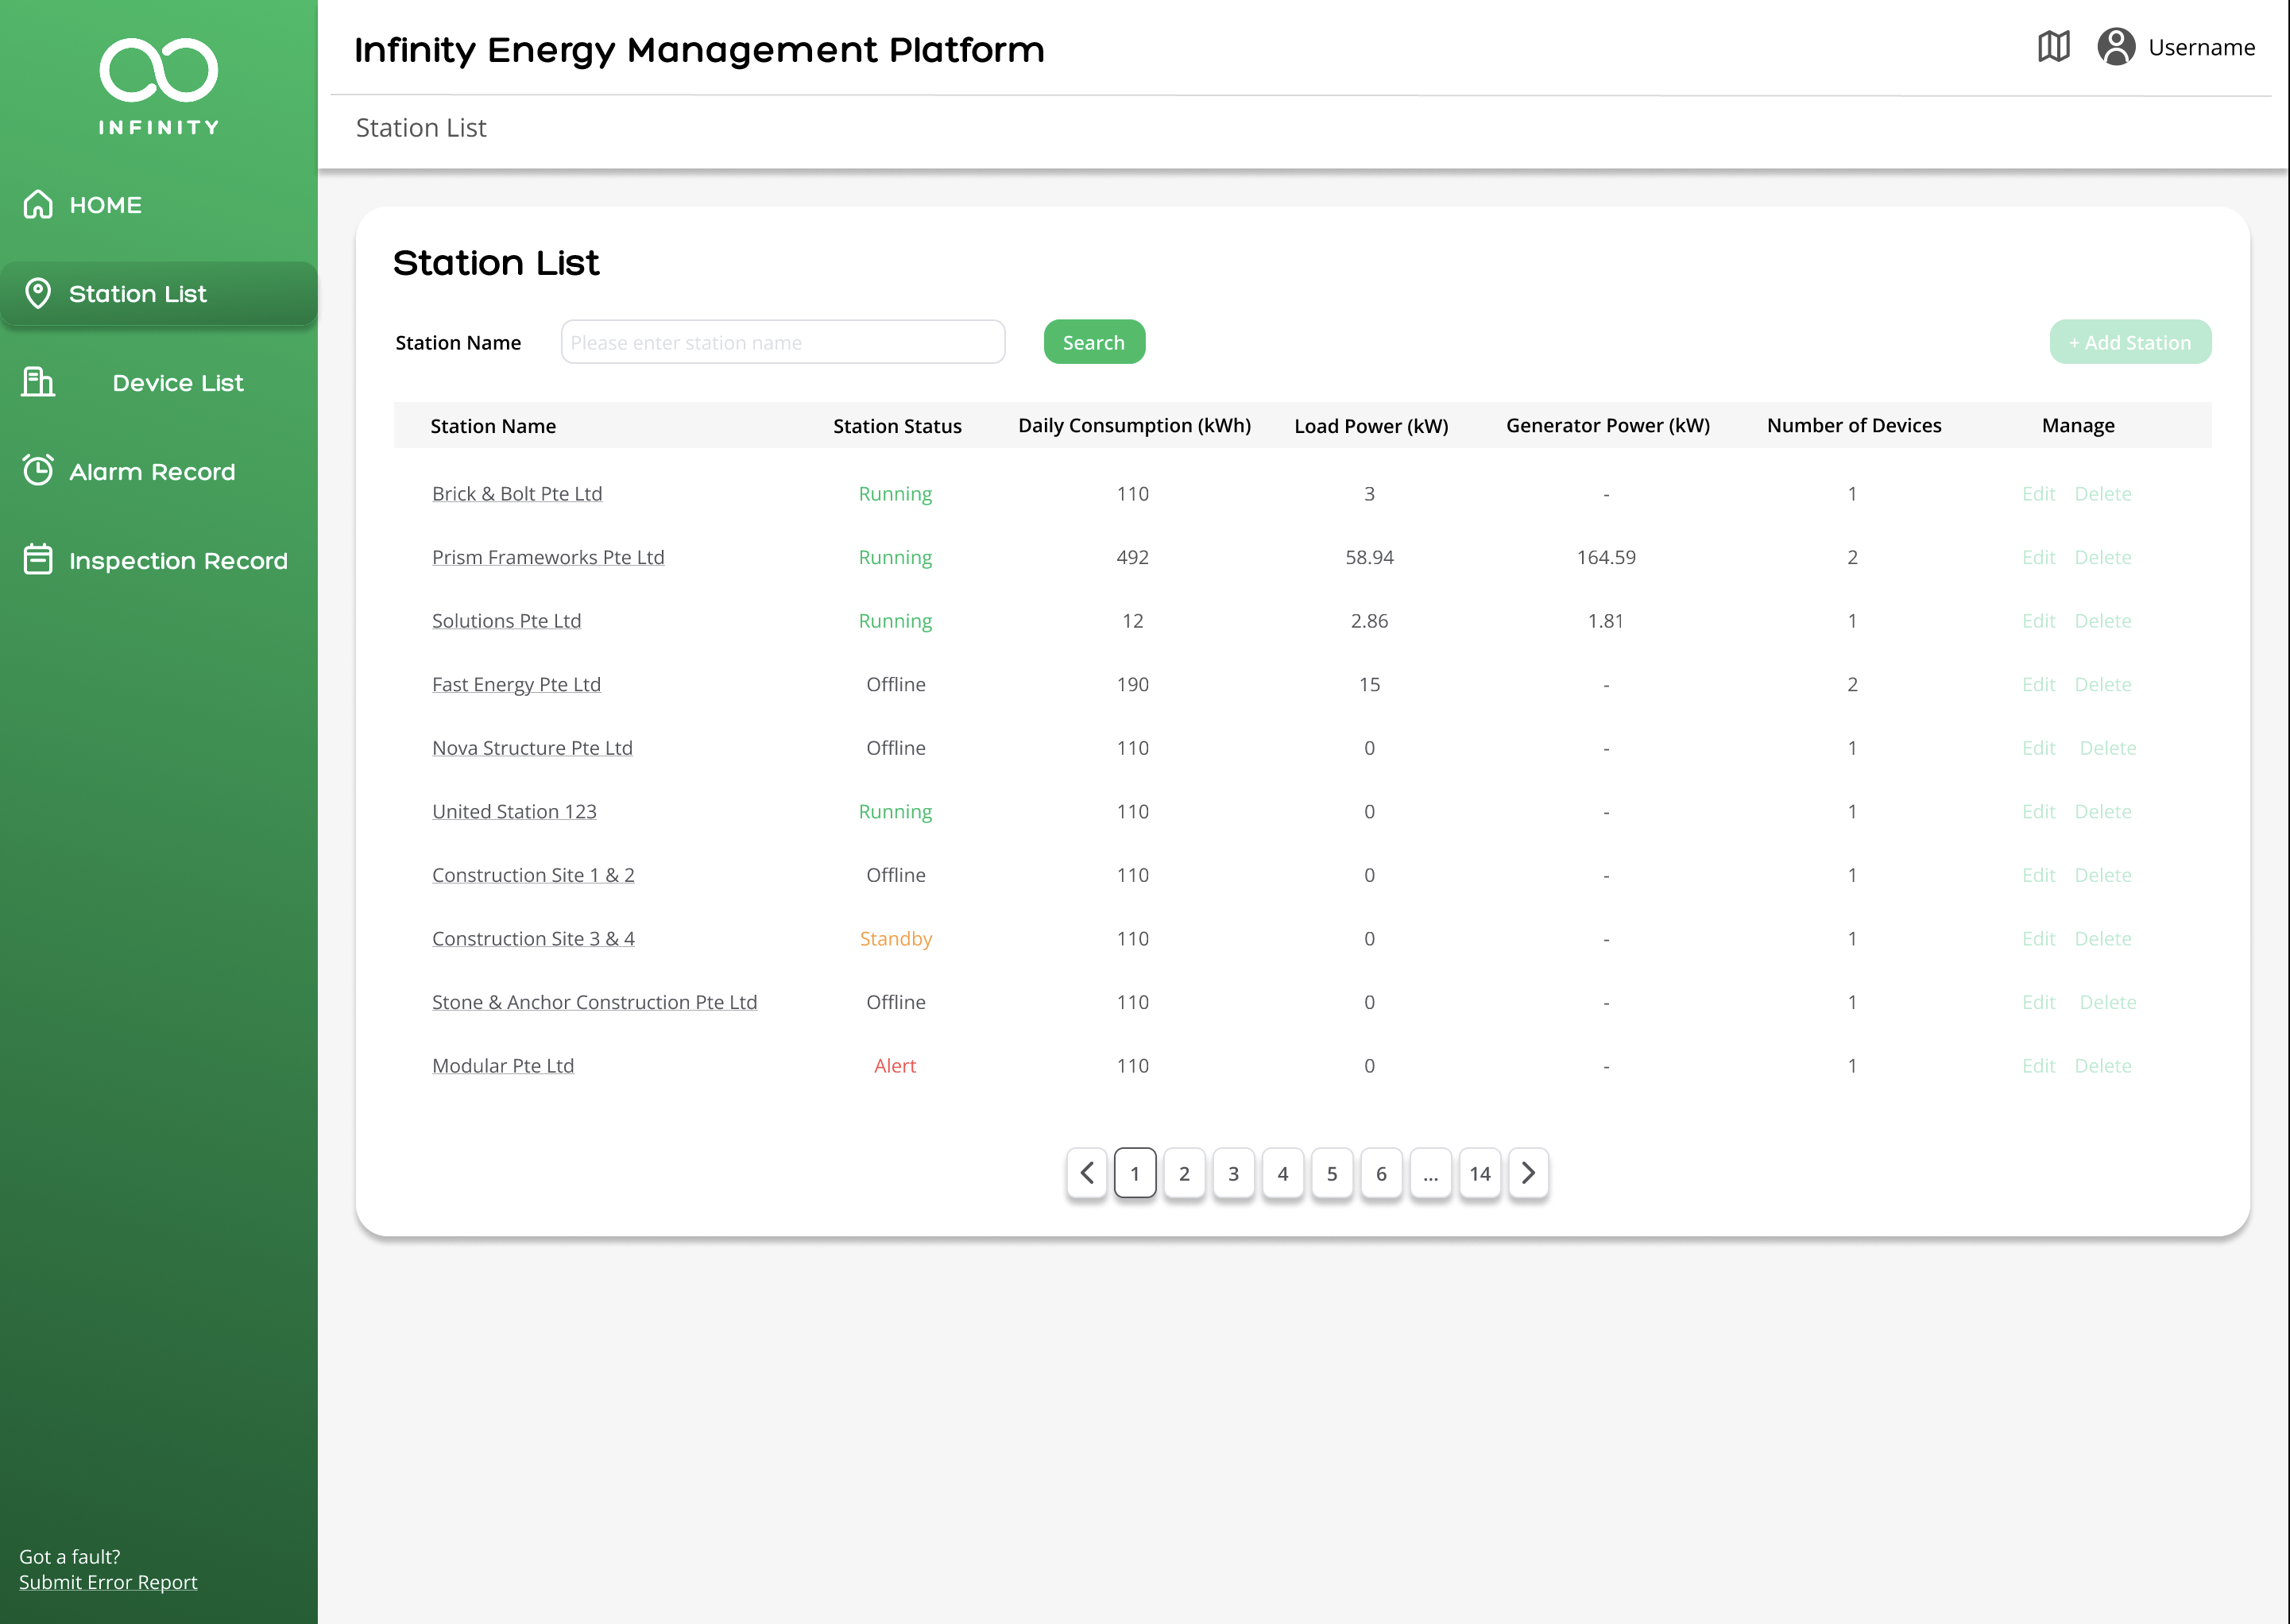
Task: Click the Add Station button
Action: click(x=2130, y=342)
